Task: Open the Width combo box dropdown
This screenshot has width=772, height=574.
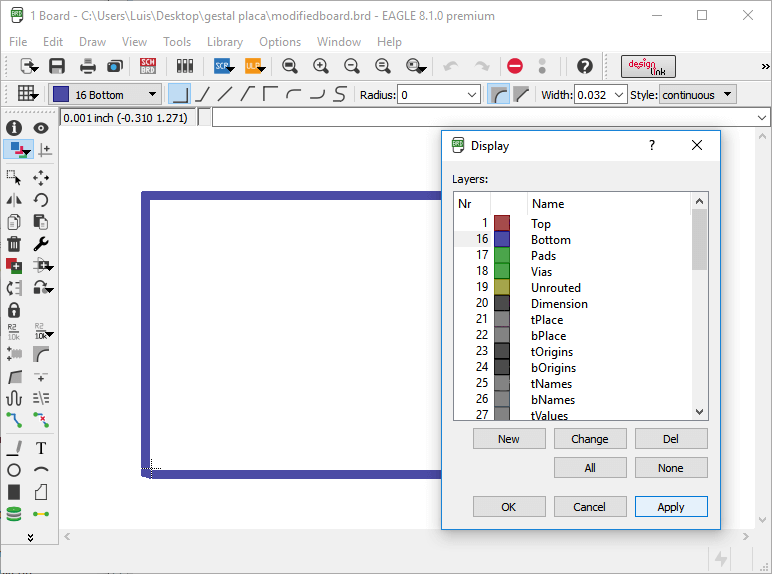Action: click(619, 95)
